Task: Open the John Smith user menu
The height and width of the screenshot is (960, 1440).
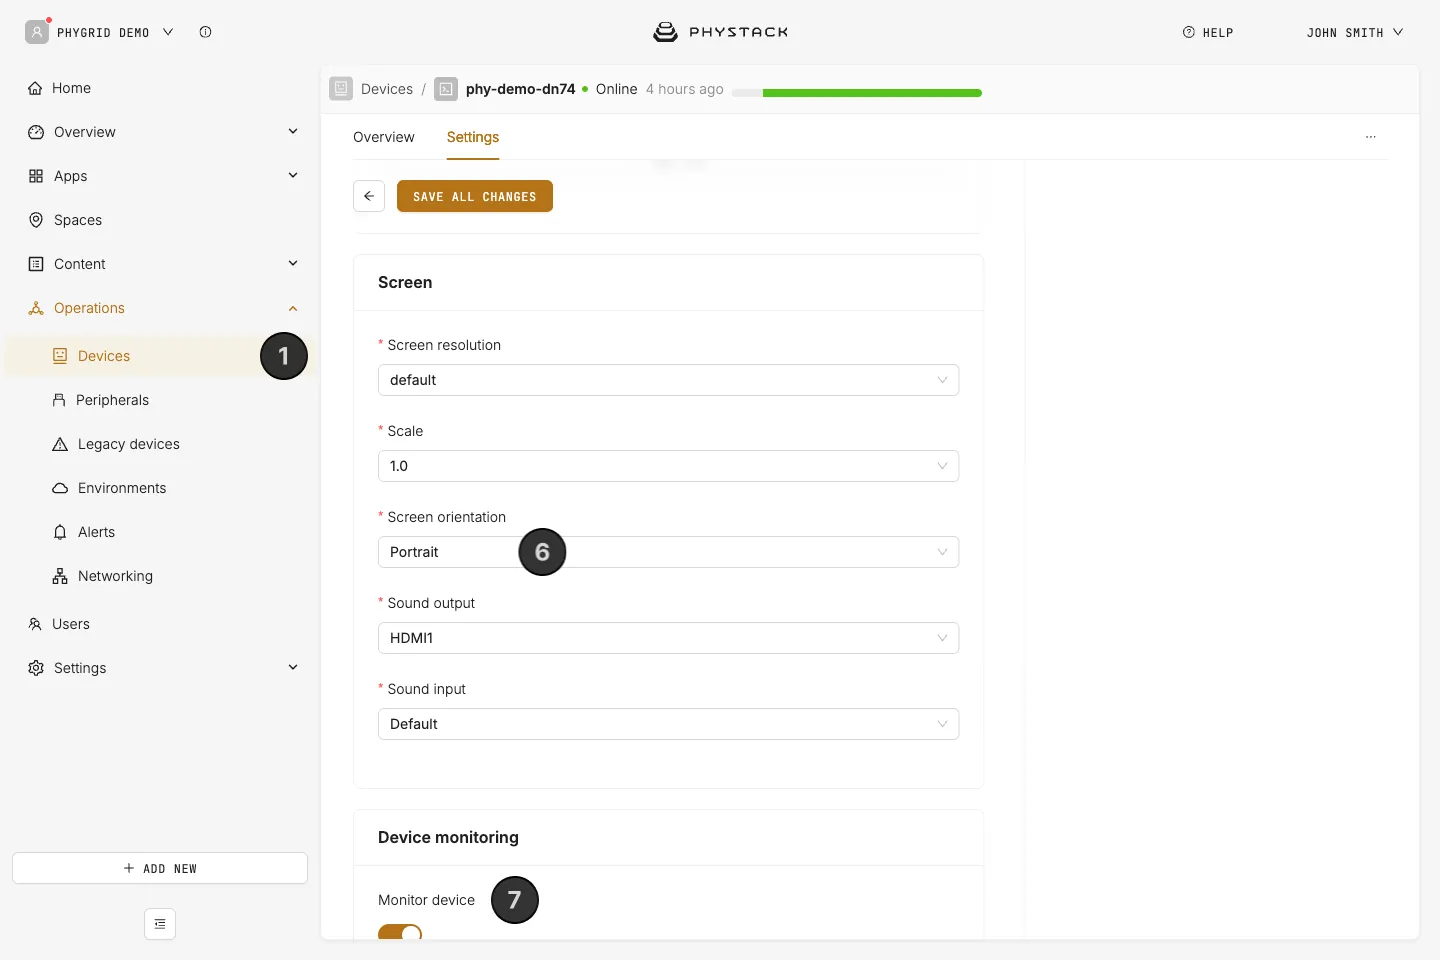Action: (1355, 32)
